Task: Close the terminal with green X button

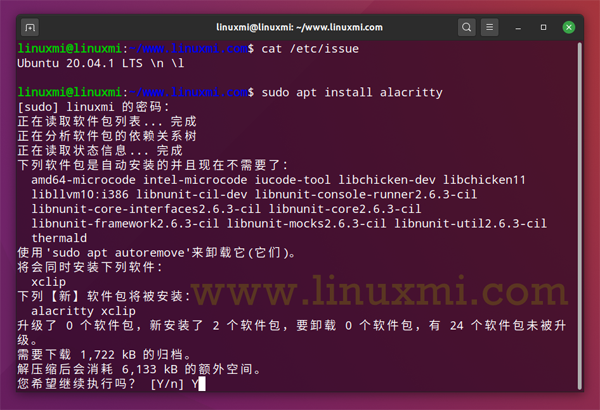Action: click(569, 27)
